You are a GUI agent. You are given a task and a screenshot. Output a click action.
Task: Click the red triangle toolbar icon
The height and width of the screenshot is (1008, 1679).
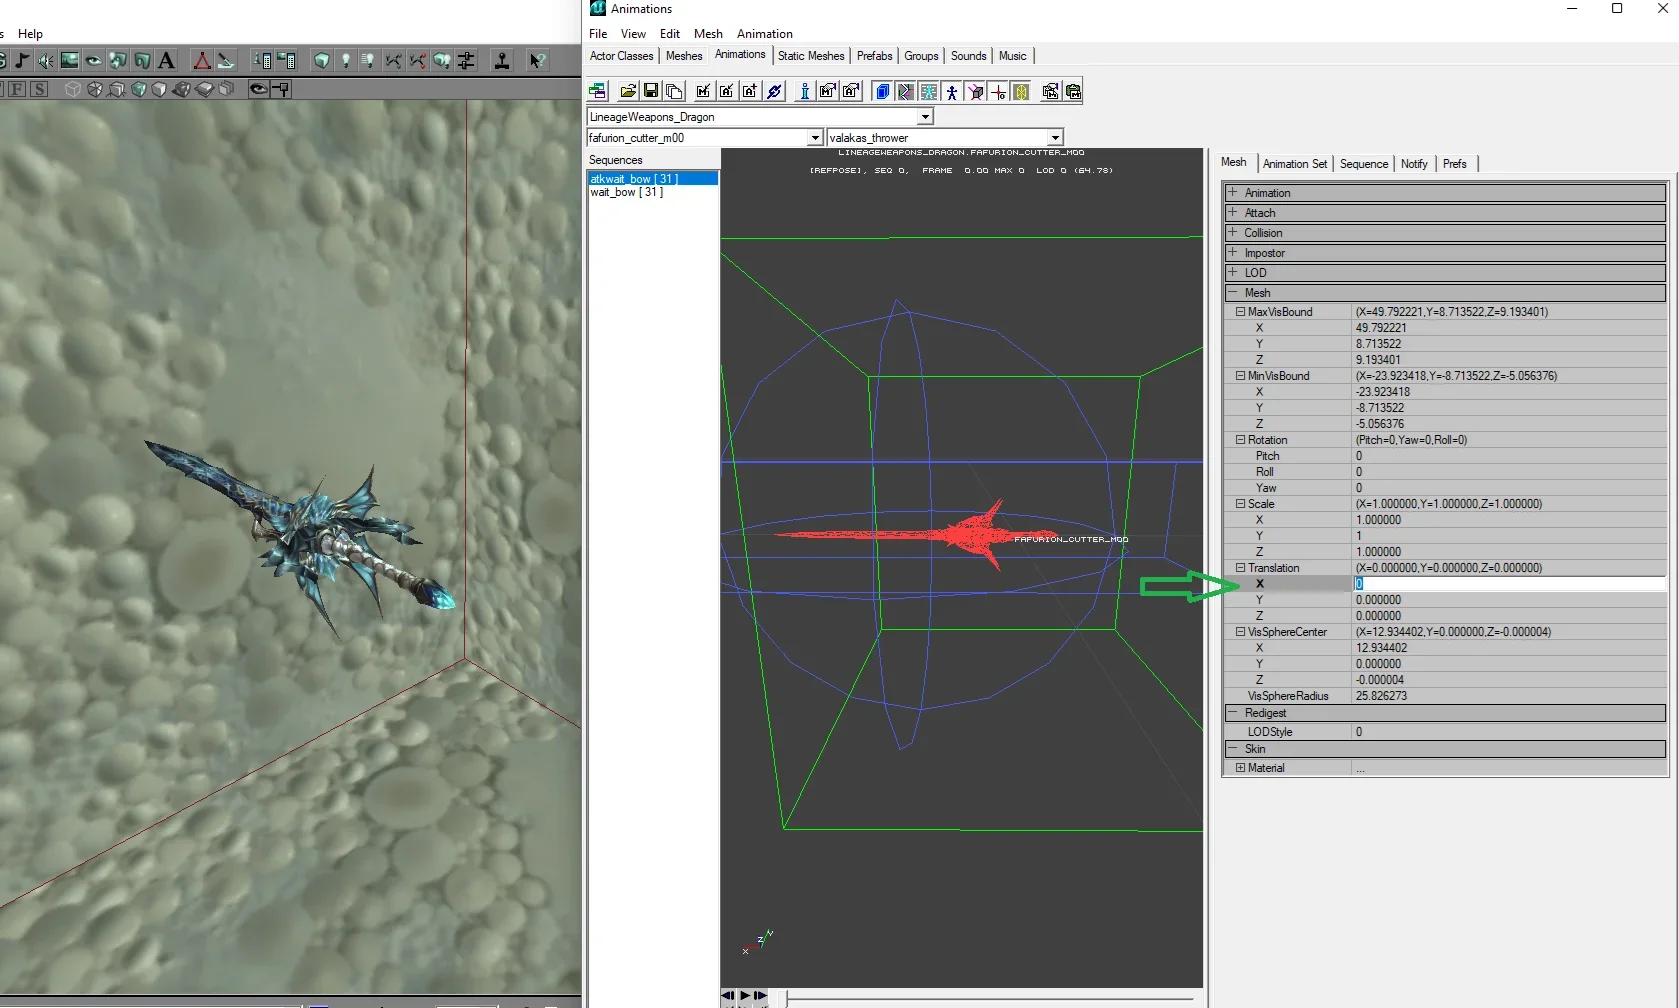tap(202, 61)
